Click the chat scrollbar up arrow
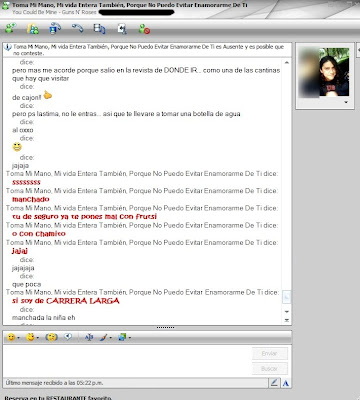This screenshot has height=400, width=360. (x=287, y=63)
